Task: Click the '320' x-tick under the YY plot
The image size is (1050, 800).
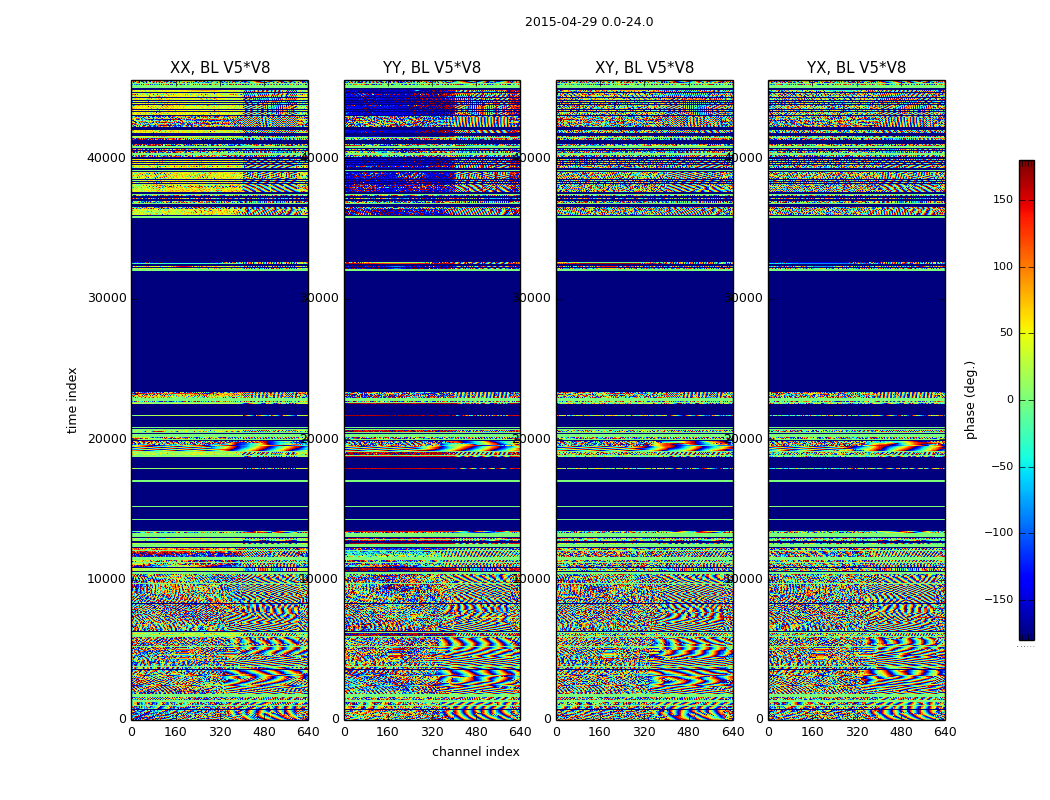Action: (x=432, y=732)
